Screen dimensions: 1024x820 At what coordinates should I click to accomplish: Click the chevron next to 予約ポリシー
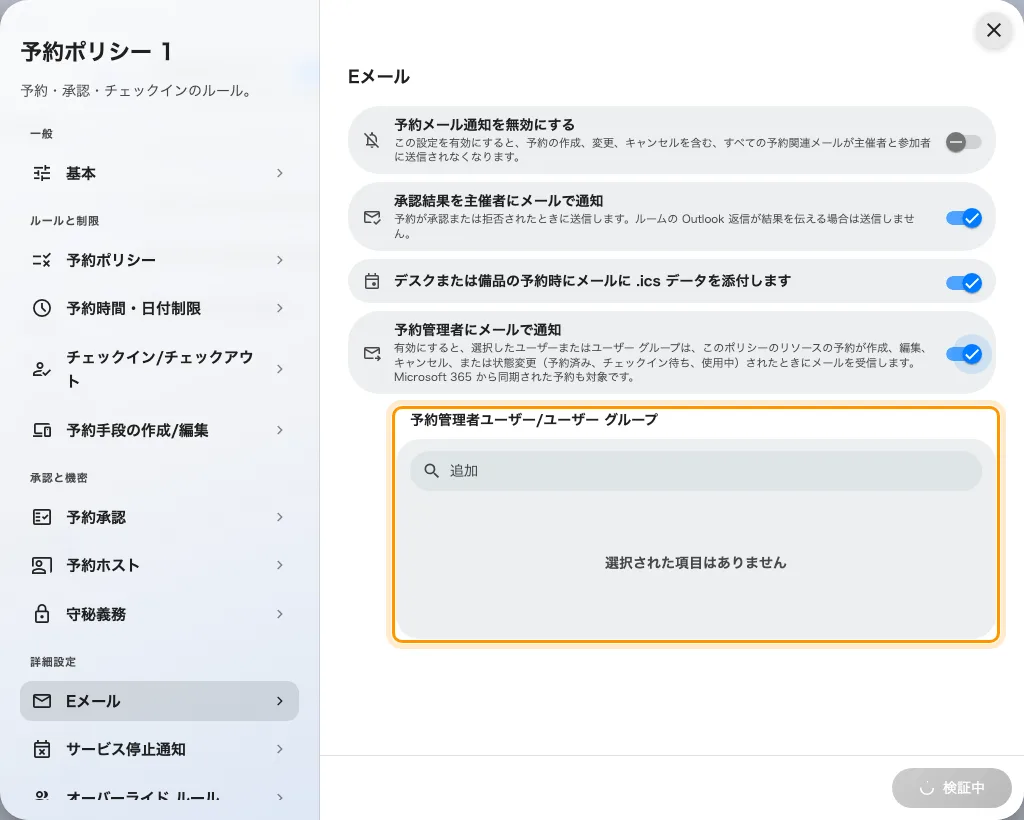tap(280, 260)
